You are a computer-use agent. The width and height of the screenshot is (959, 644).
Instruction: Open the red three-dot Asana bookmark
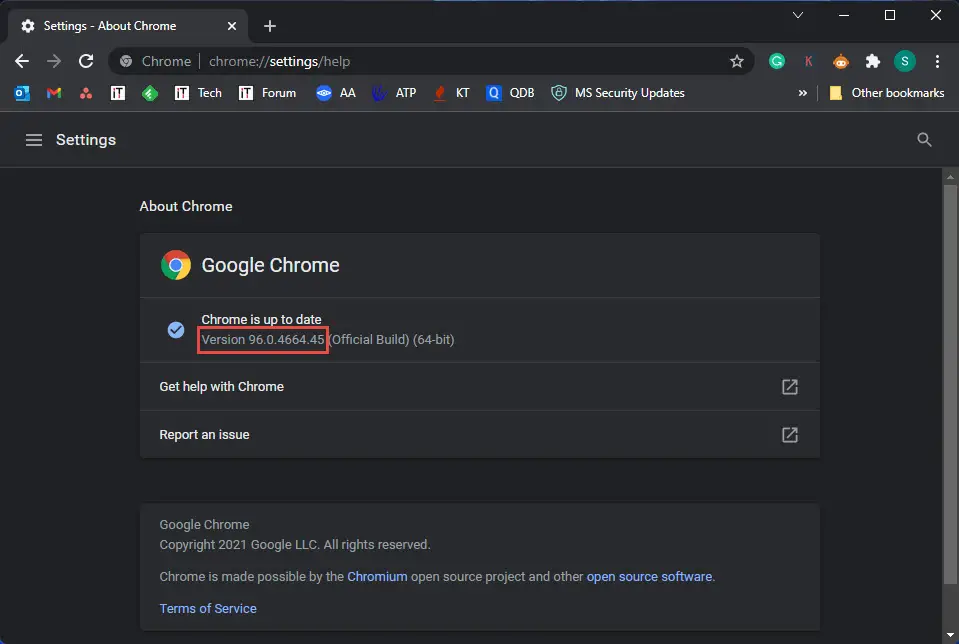(x=86, y=93)
